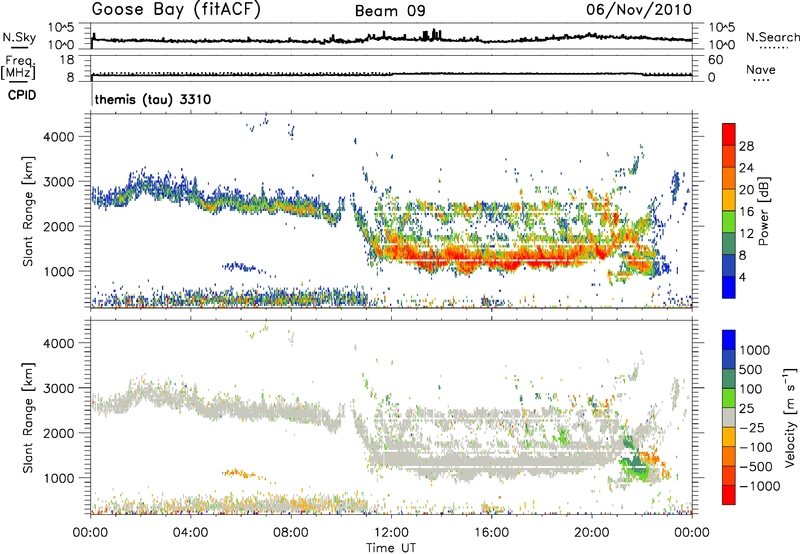Click the 'CPID' label

22,95
